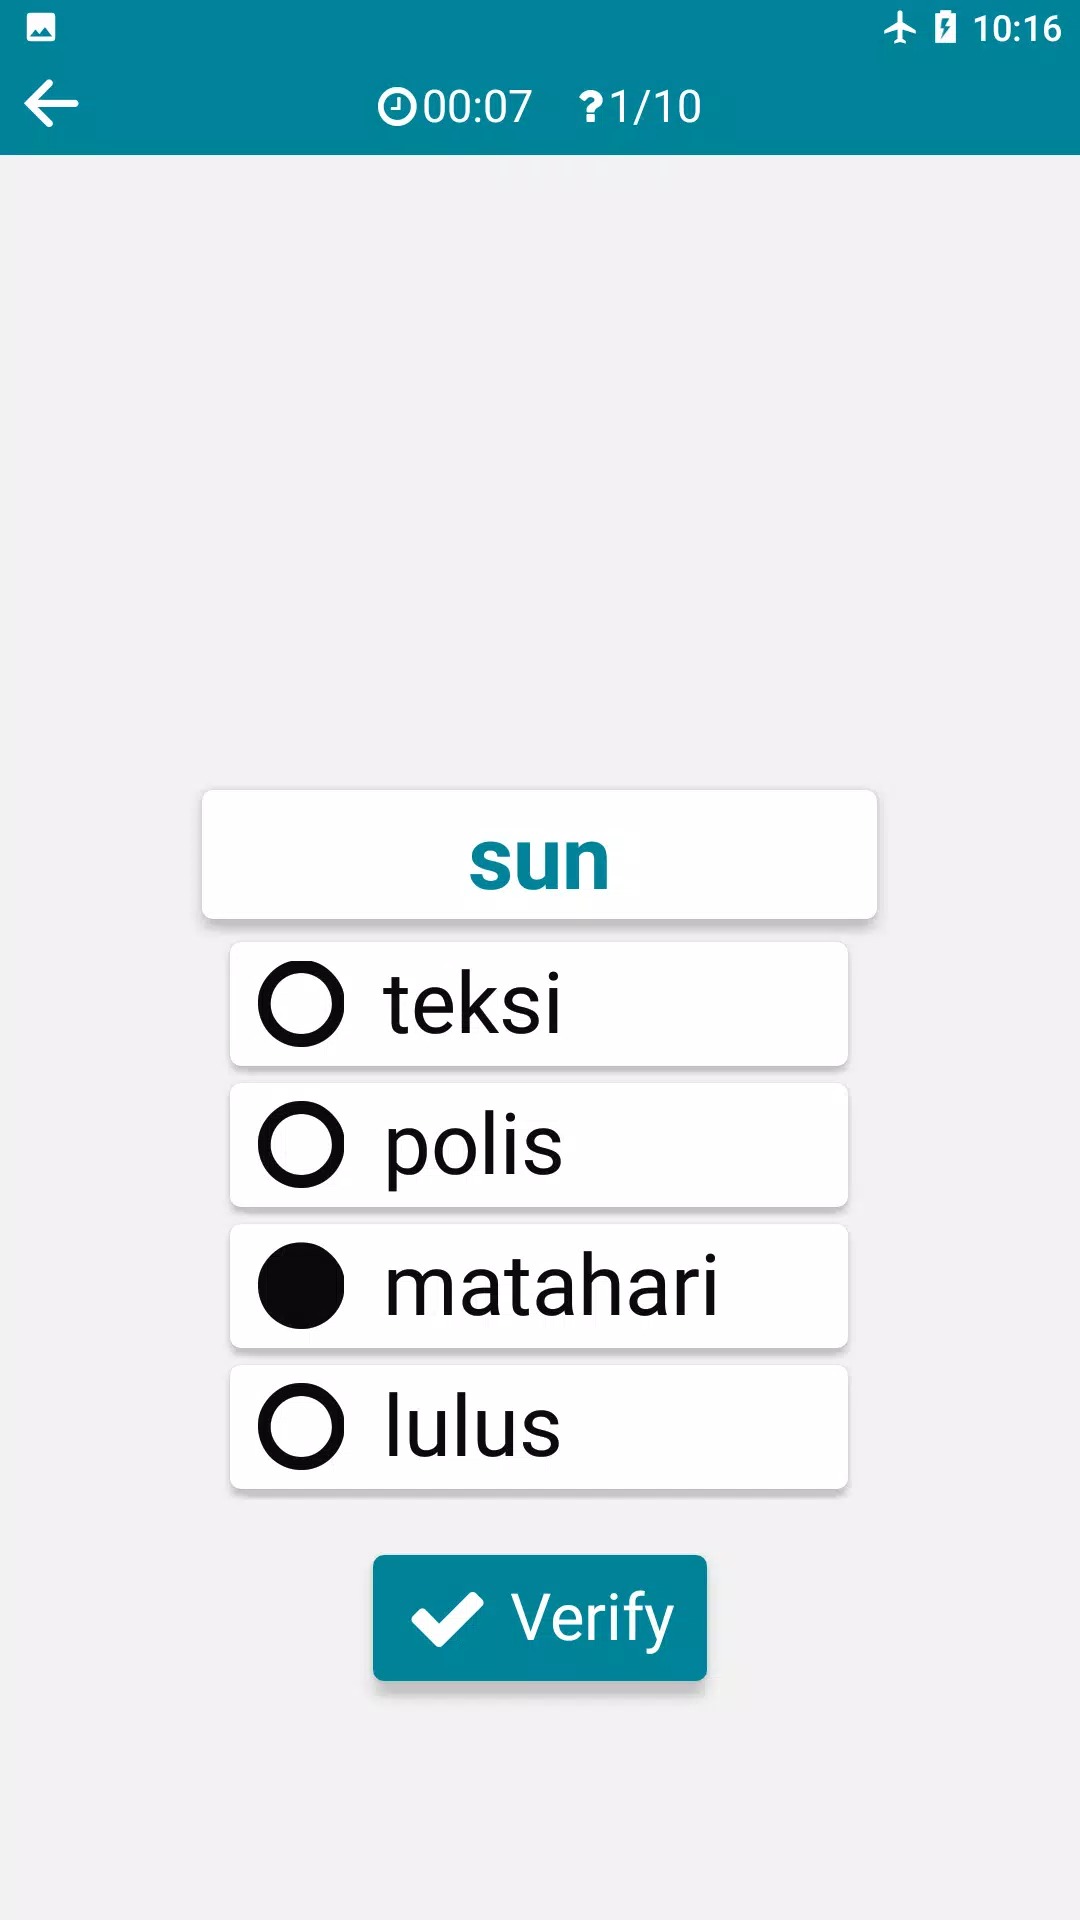1080x1920 pixels.
Task: Tap the 1/10 question progress counter
Action: [x=655, y=106]
